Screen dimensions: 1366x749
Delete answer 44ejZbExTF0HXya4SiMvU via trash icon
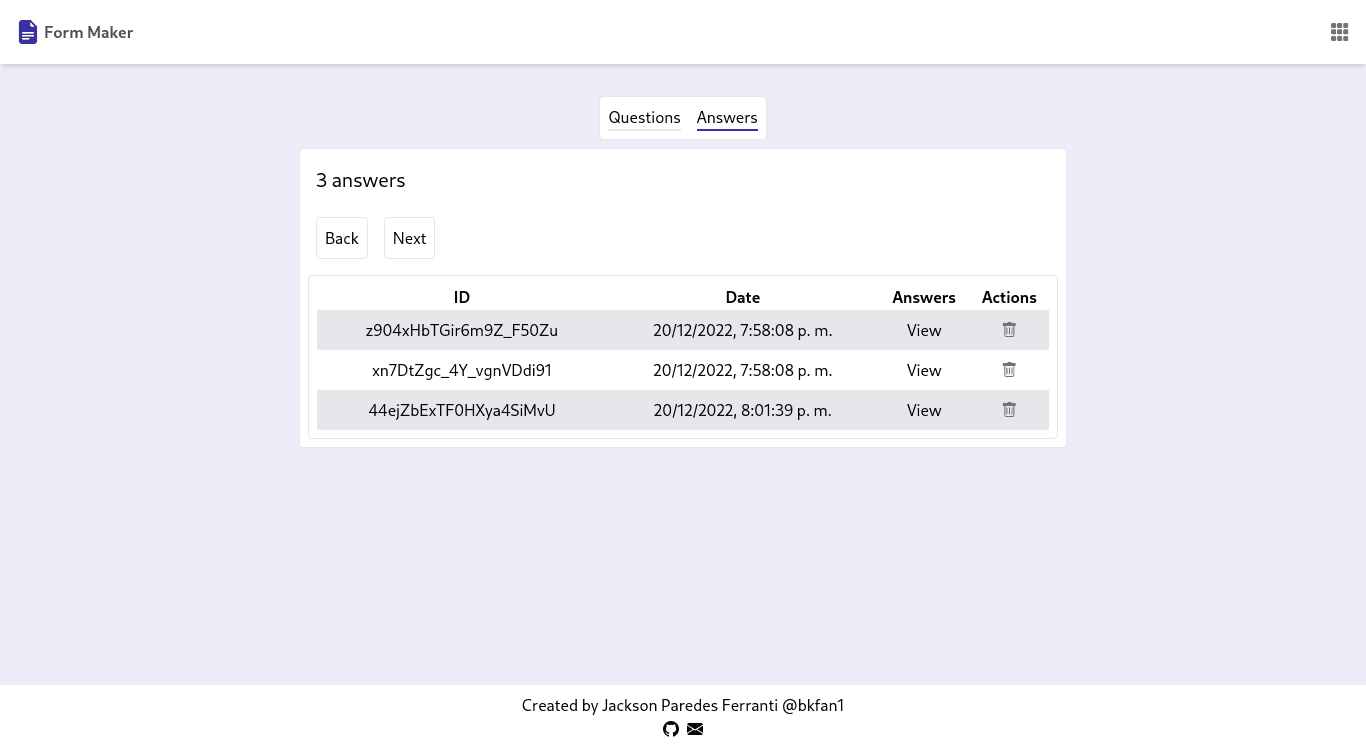1009,410
